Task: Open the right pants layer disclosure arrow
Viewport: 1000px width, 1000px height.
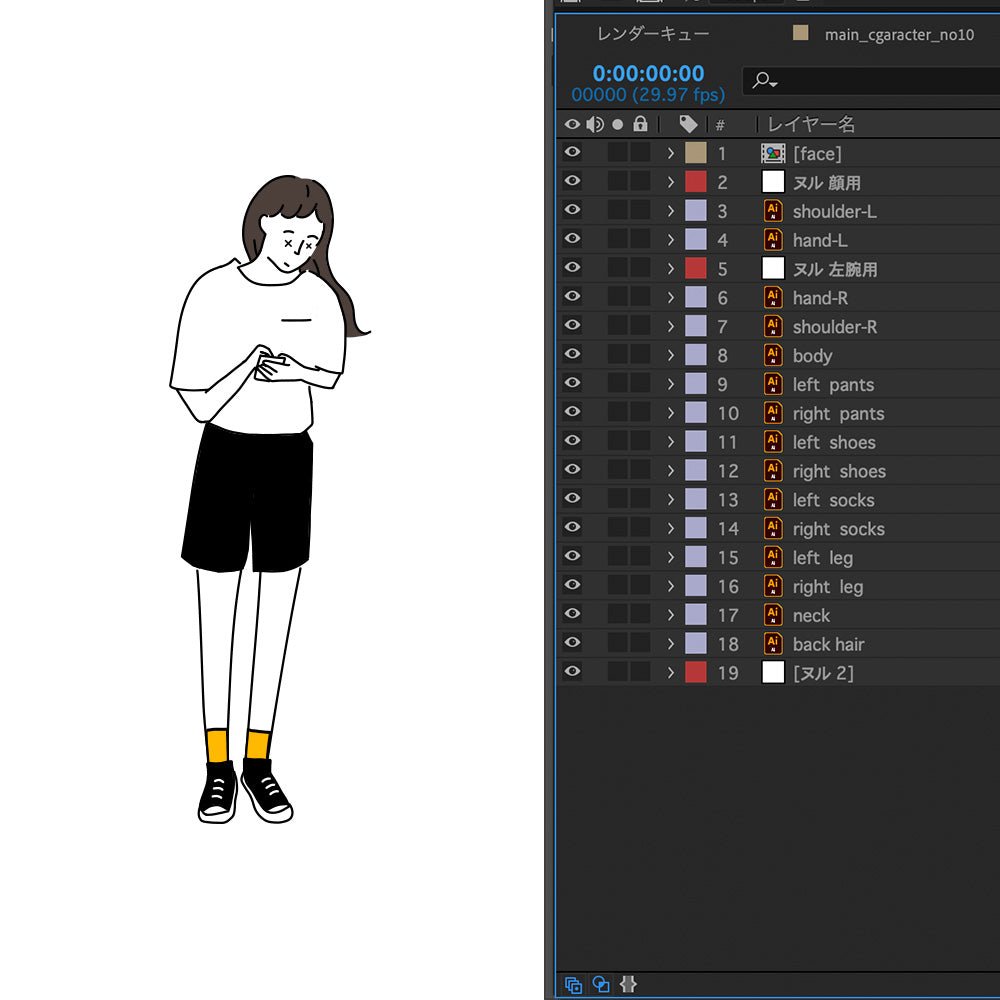Action: [x=671, y=413]
